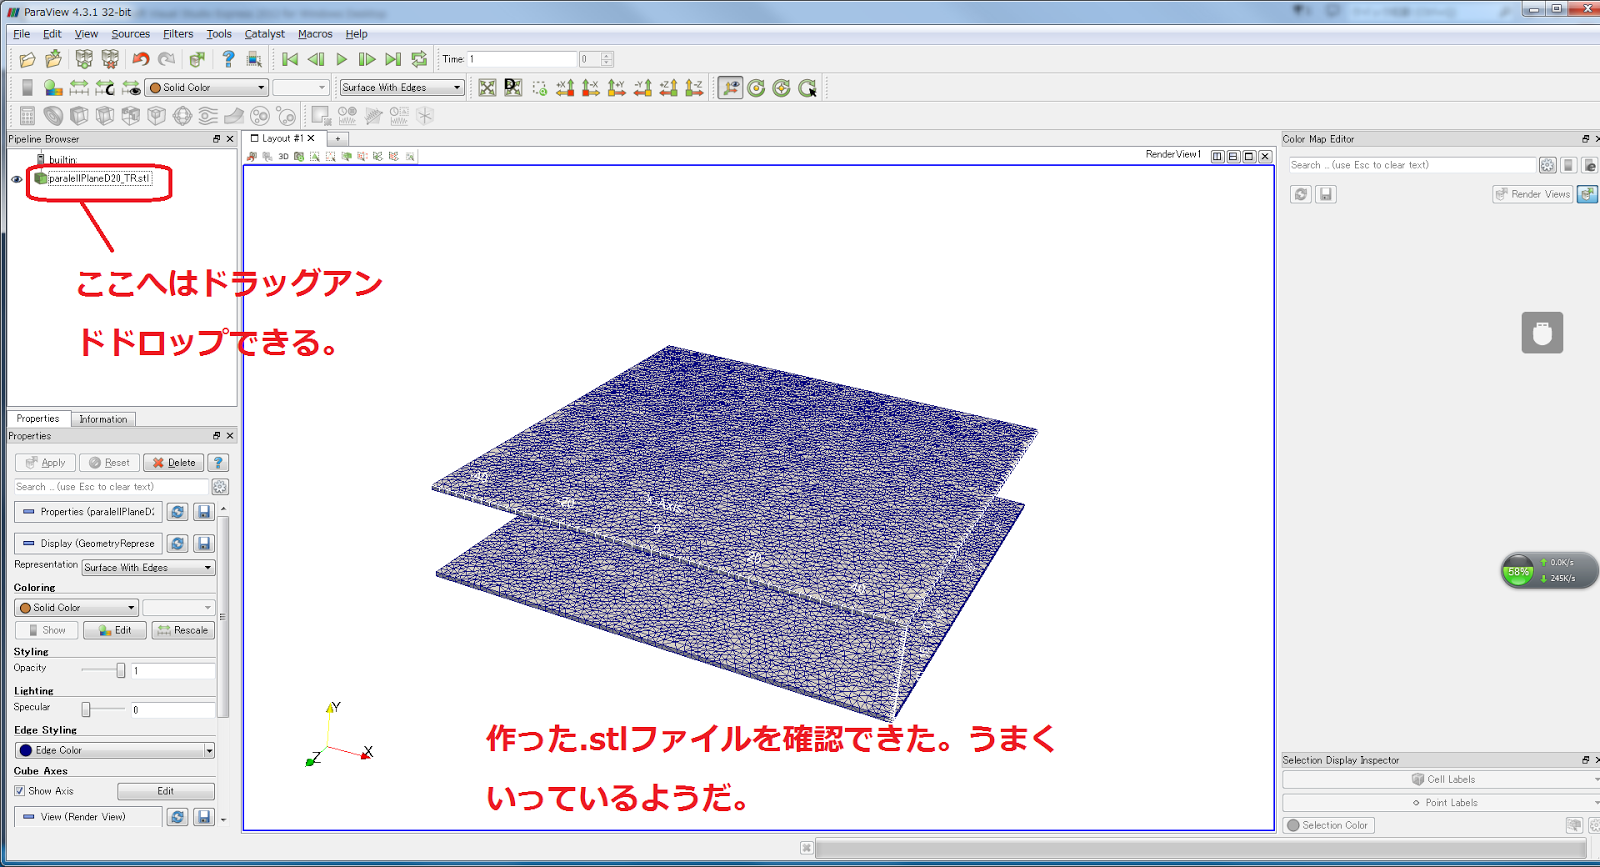
Task: Undo the last action
Action: 141,60
